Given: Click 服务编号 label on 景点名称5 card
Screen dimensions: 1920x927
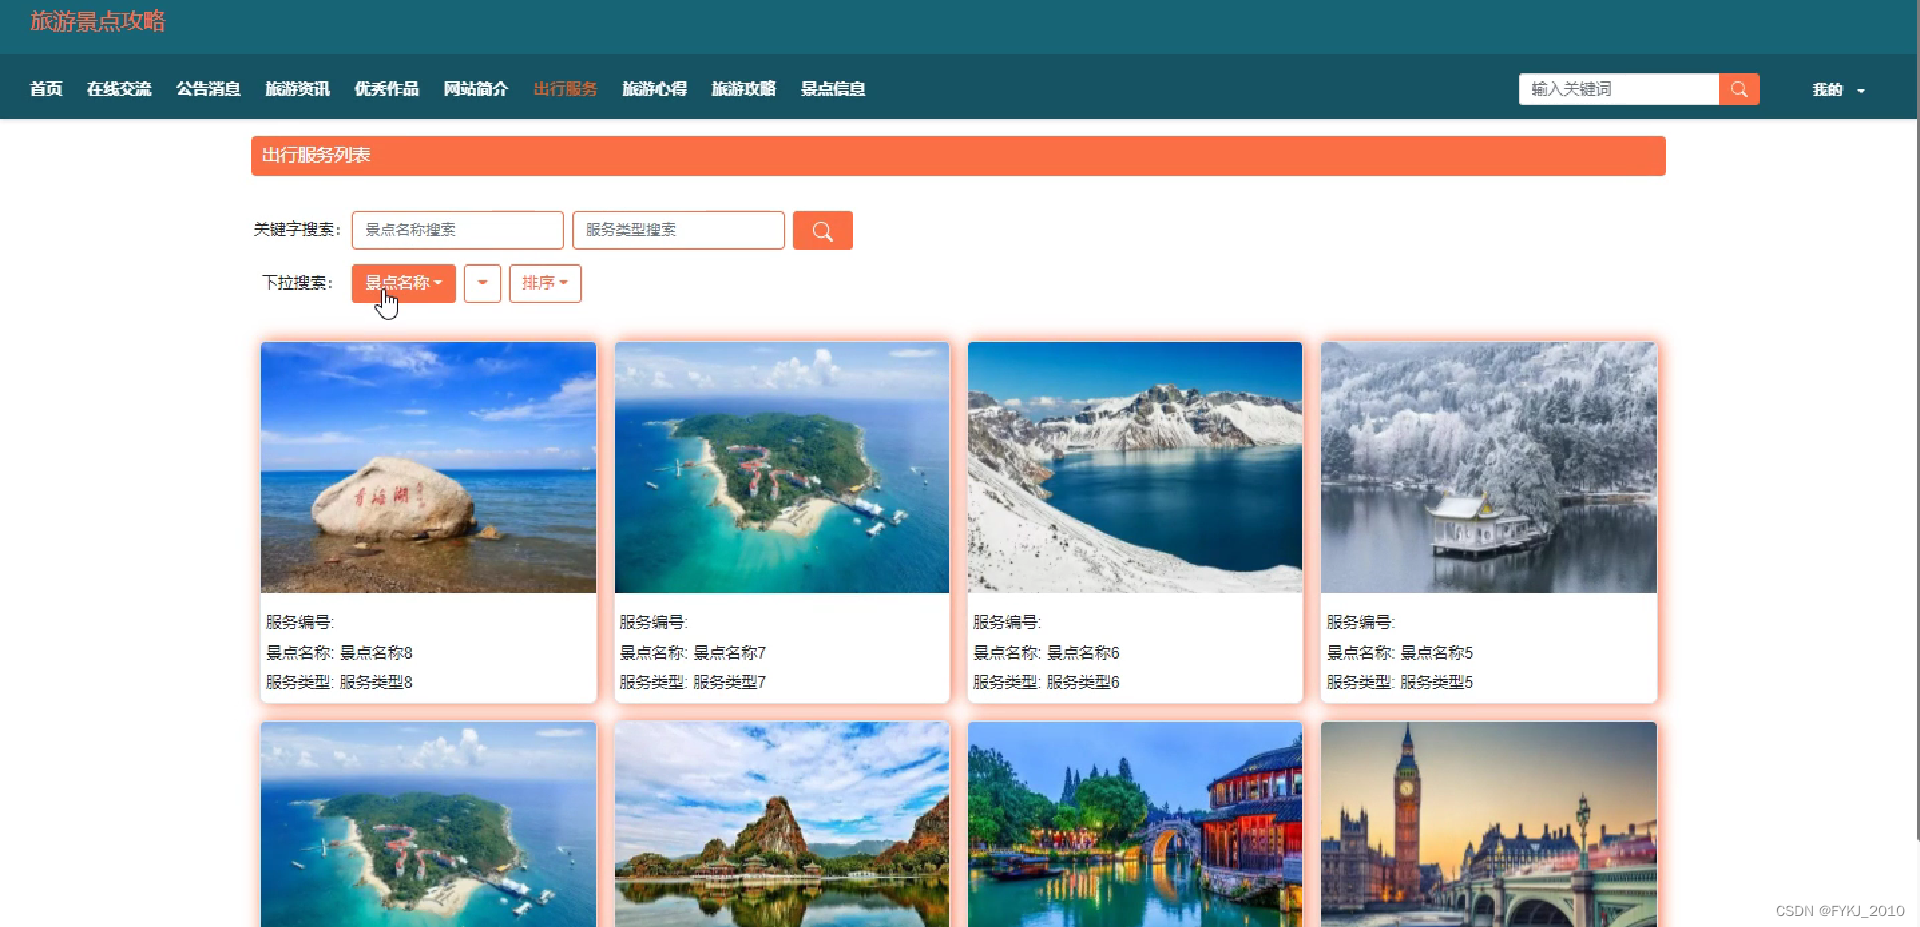Looking at the screenshot, I should pyautogui.click(x=1360, y=622).
